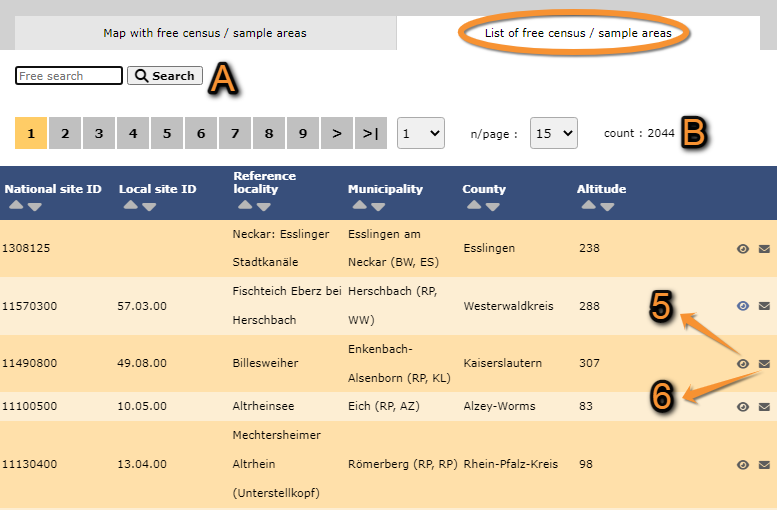Click the envelope icon for site 1308125
777x510 pixels.
coord(764,249)
